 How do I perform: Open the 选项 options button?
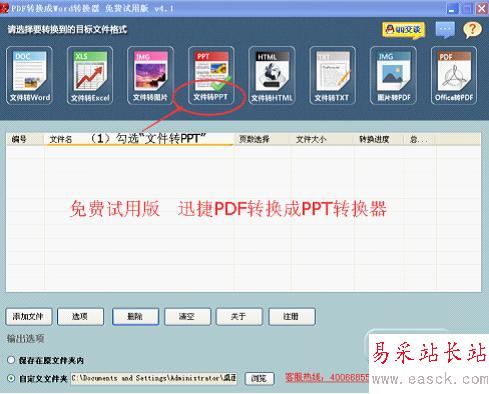pyautogui.click(x=80, y=316)
